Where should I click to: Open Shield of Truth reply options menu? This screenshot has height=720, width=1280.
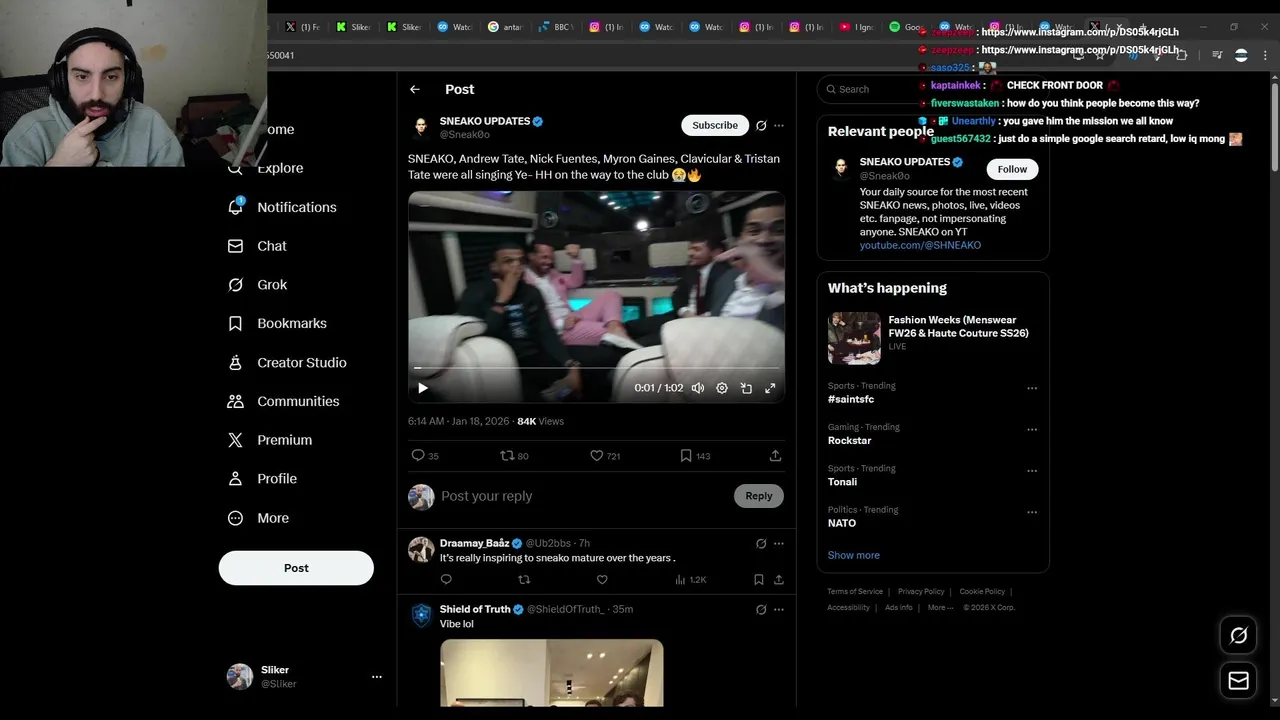point(779,610)
